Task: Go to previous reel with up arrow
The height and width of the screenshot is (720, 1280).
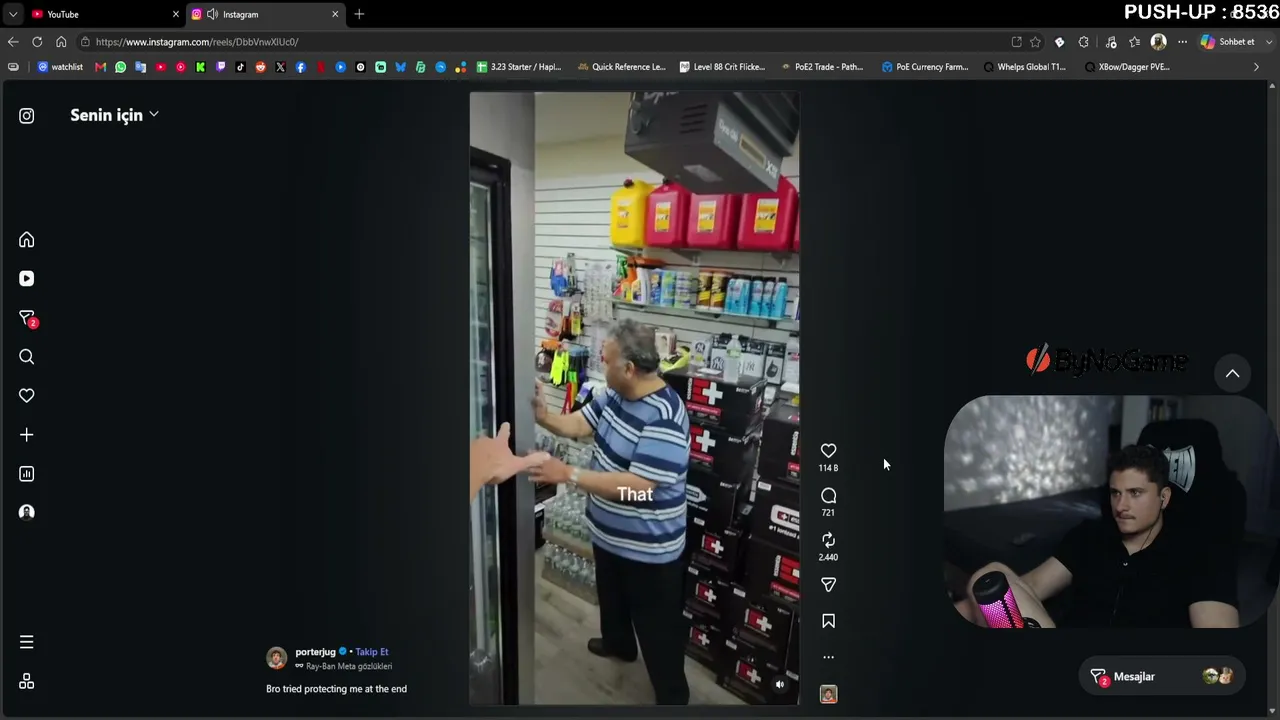Action: click(x=1233, y=374)
